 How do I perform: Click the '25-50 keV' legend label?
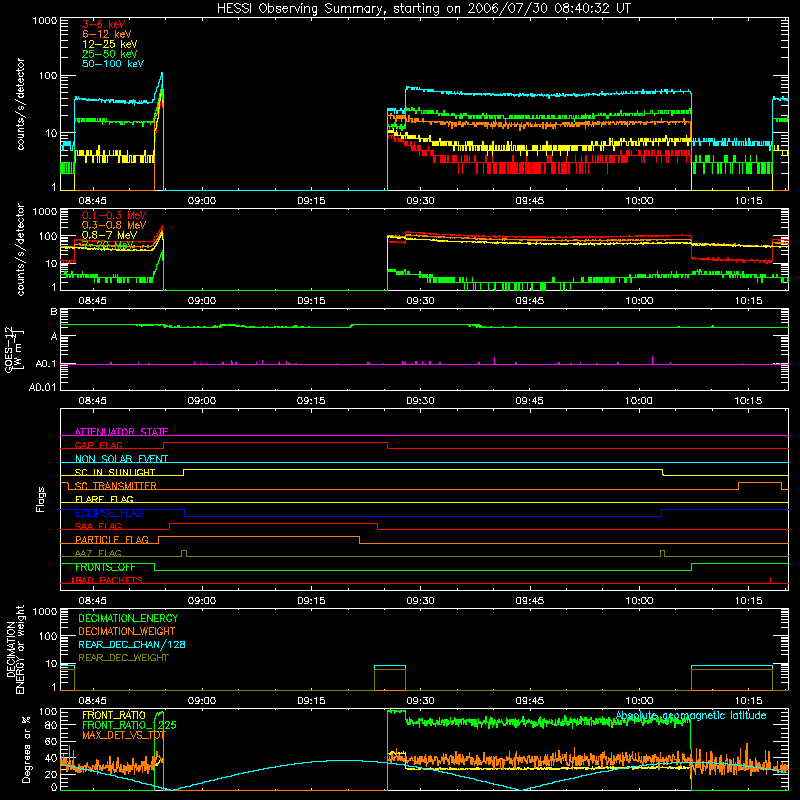(x=109, y=54)
